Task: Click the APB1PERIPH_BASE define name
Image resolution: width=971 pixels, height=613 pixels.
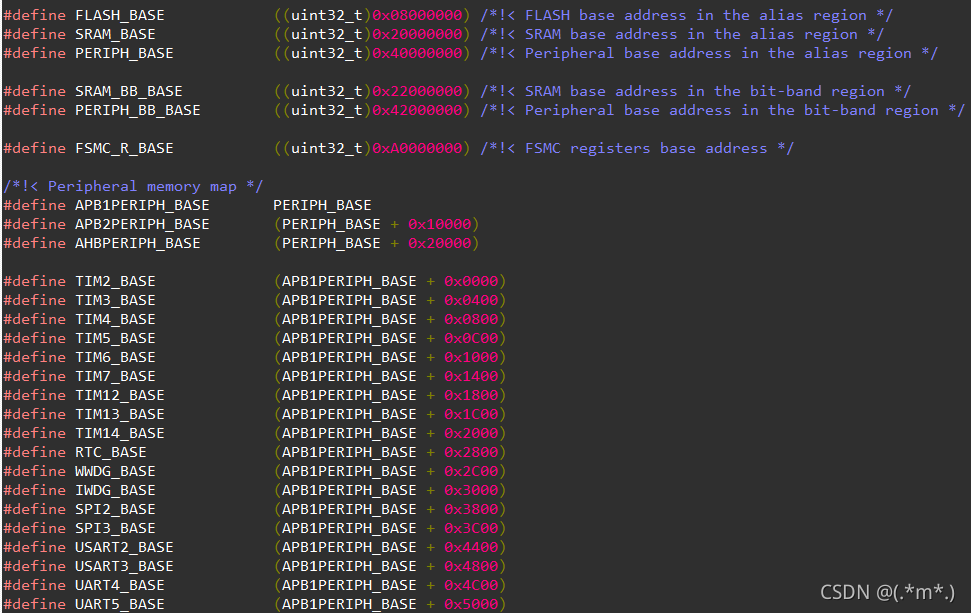Action: [142, 206]
